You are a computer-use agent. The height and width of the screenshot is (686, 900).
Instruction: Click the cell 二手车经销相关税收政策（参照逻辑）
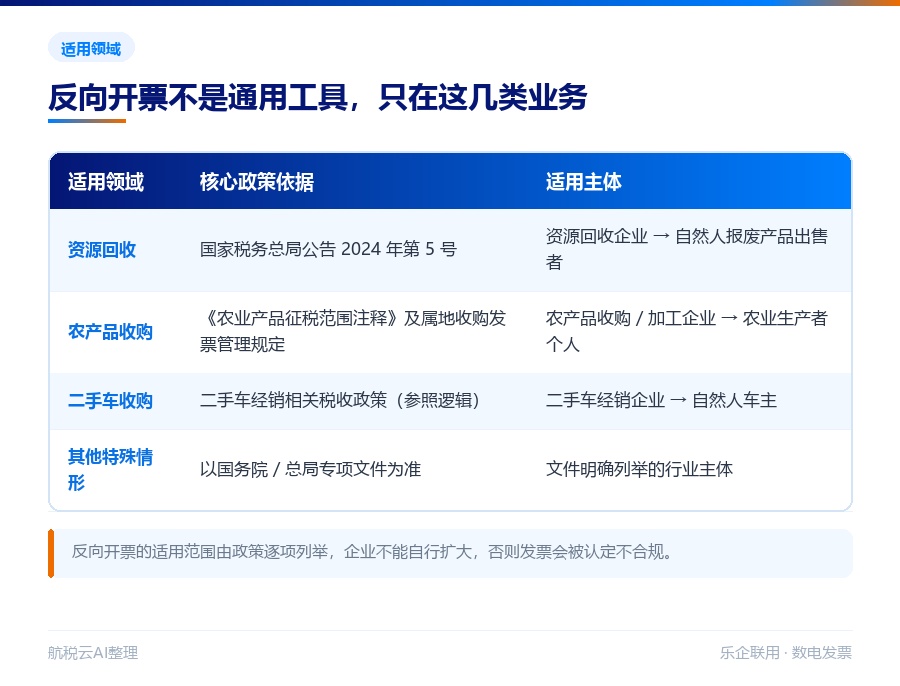point(340,400)
